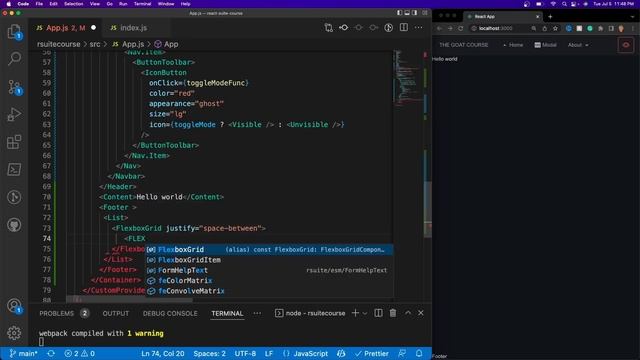640x360 pixels.
Task: Open the DEBUG CONSOLE panel tab
Action: [x=170, y=313]
